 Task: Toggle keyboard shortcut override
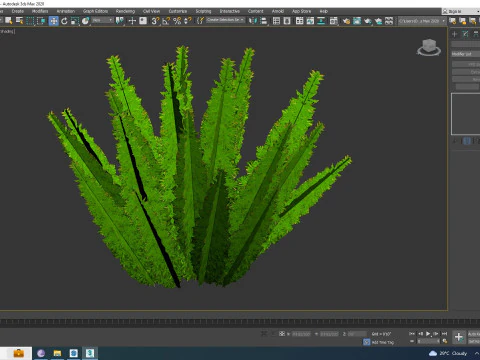tap(143, 21)
